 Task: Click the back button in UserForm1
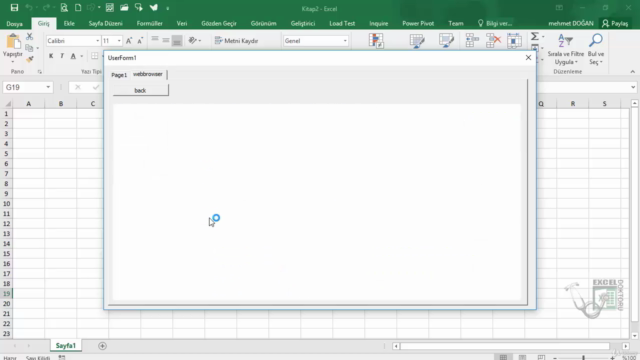(140, 90)
